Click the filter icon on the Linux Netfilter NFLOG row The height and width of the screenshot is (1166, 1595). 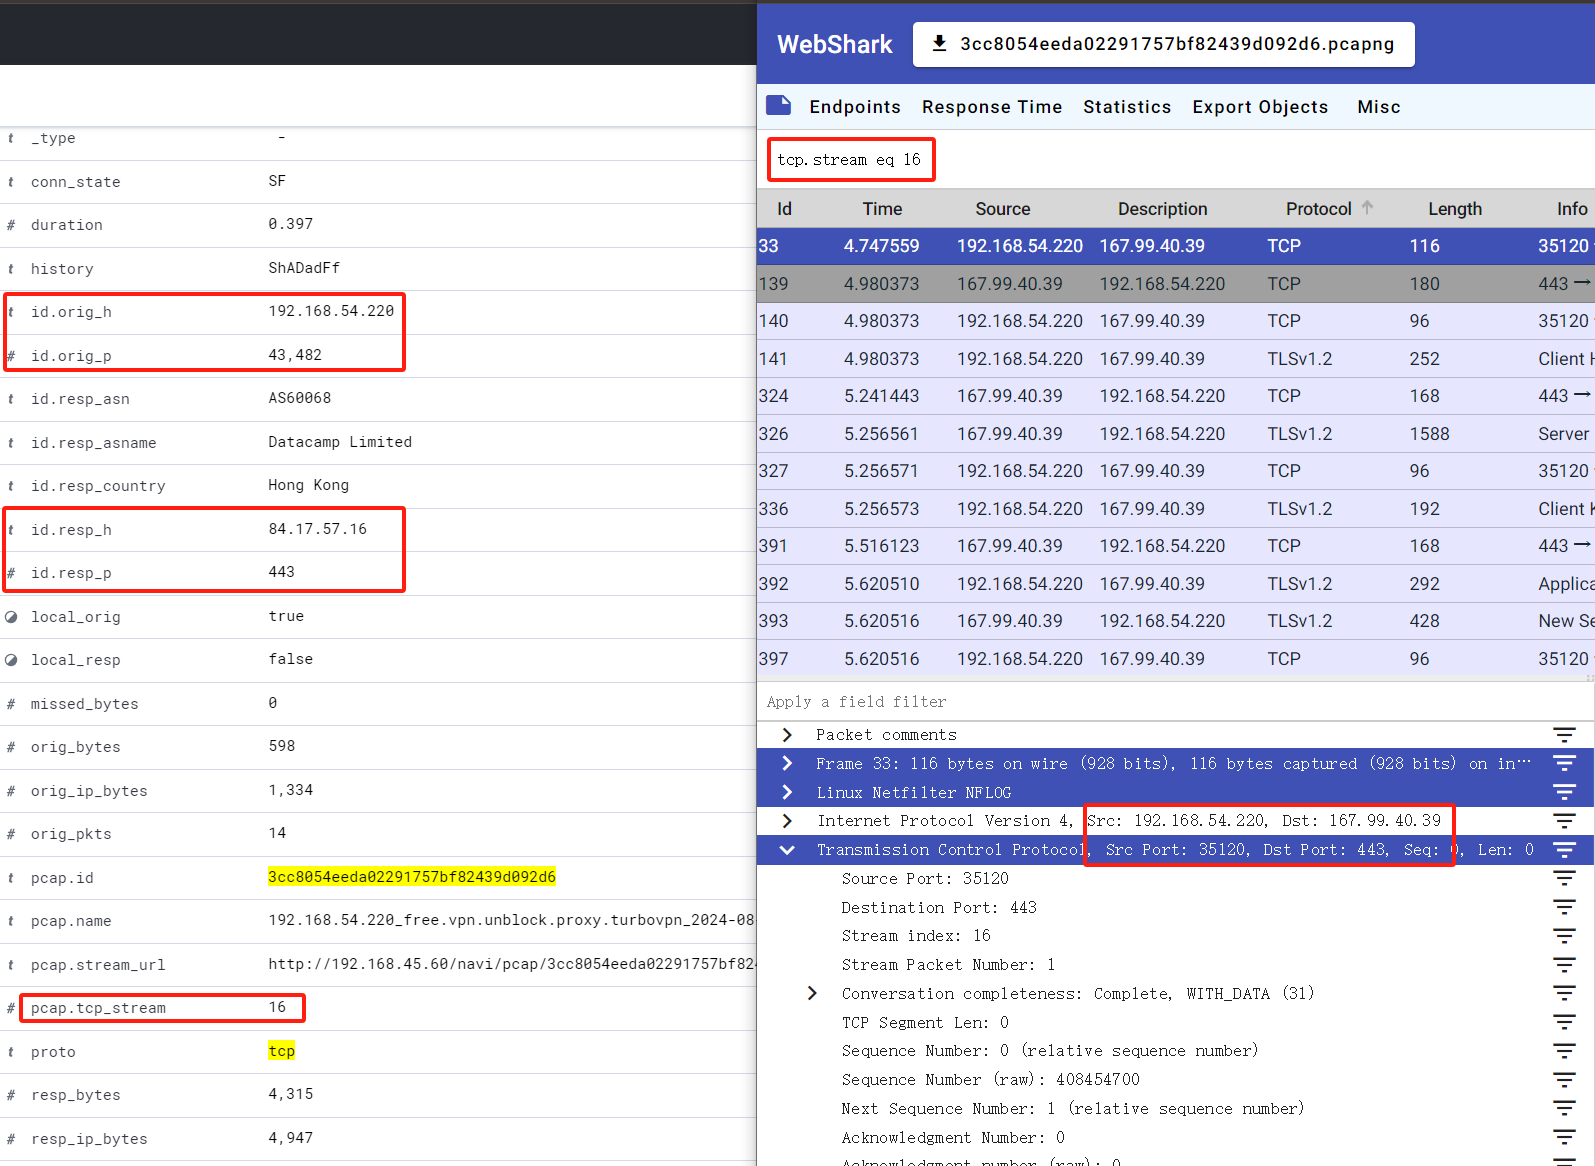tap(1564, 793)
